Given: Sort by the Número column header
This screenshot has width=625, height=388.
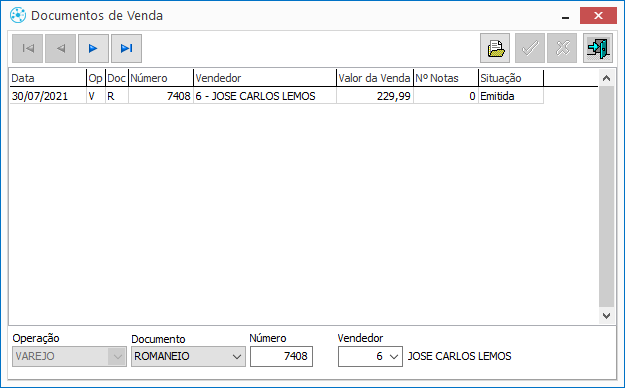Looking at the screenshot, I should tap(161, 78).
